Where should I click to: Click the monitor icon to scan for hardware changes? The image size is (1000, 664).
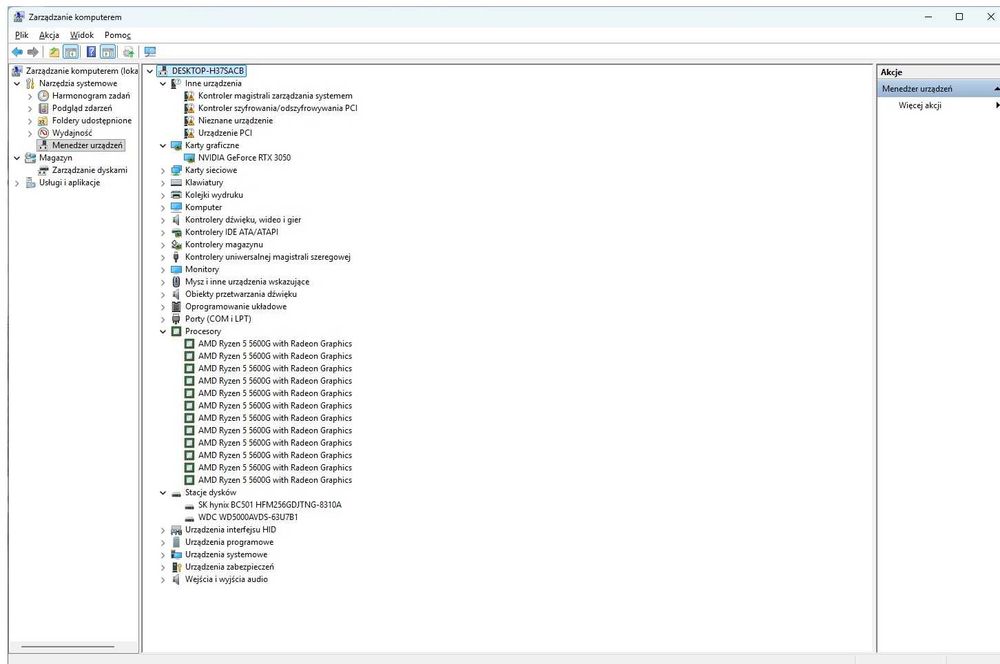coord(150,52)
